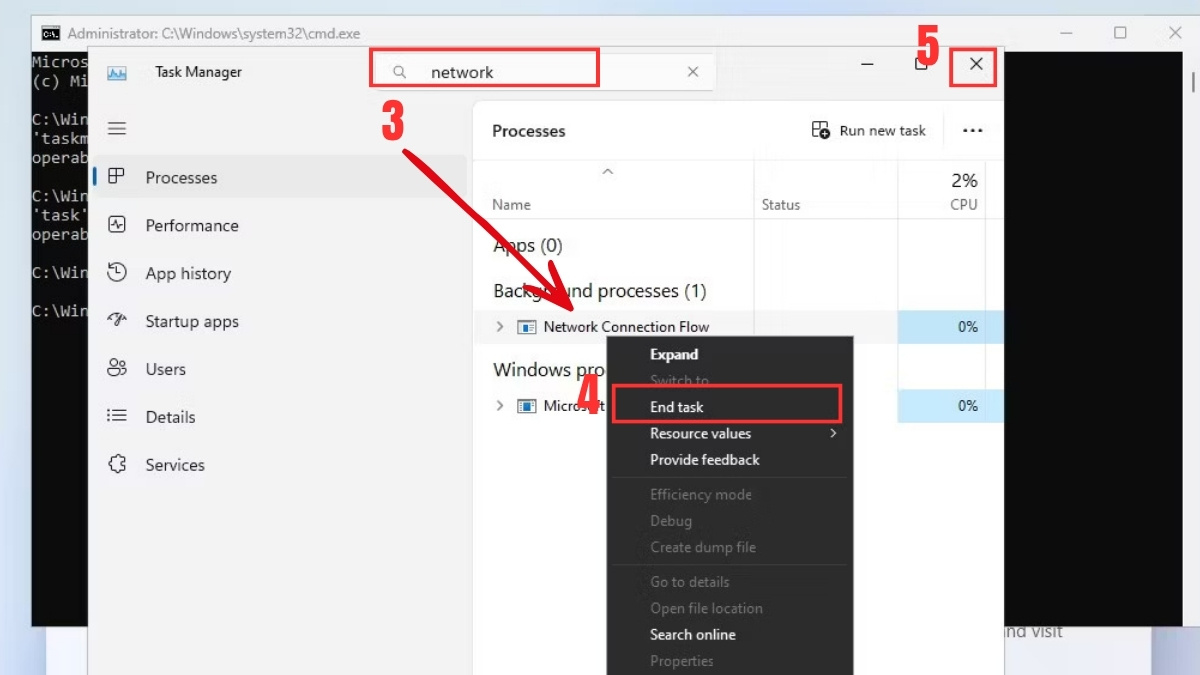Screen dimensions: 1200x675
Task: Click the Task Manager title bar app icon
Action: (x=117, y=73)
